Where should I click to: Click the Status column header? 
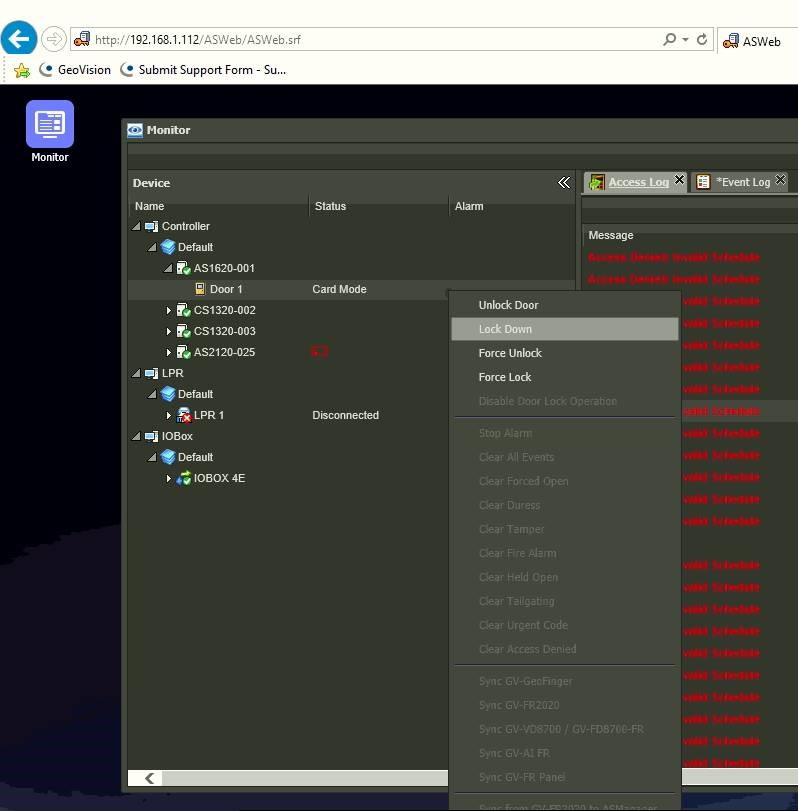pyautogui.click(x=379, y=206)
